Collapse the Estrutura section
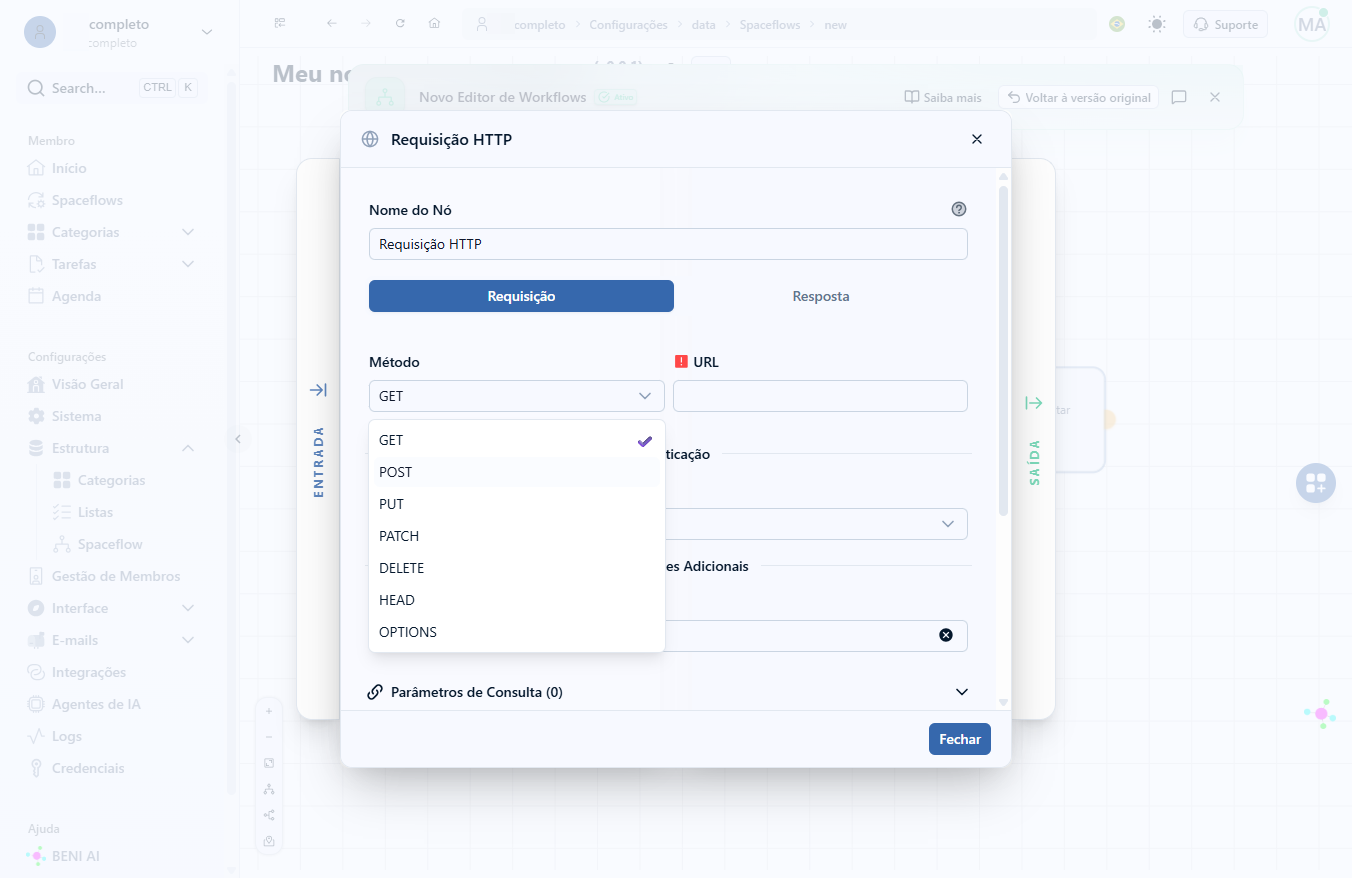Viewport: 1352px width, 878px height. coord(110,448)
